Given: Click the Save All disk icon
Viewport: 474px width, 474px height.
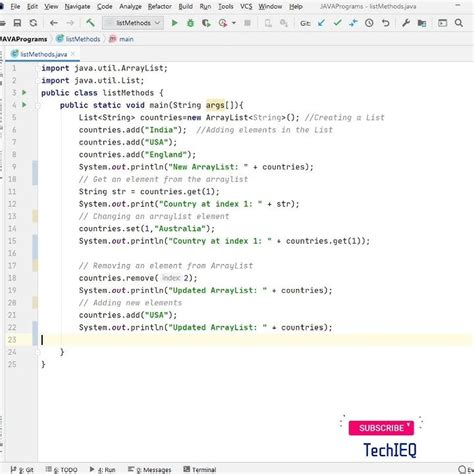Looking at the screenshot, I should click(17, 23).
